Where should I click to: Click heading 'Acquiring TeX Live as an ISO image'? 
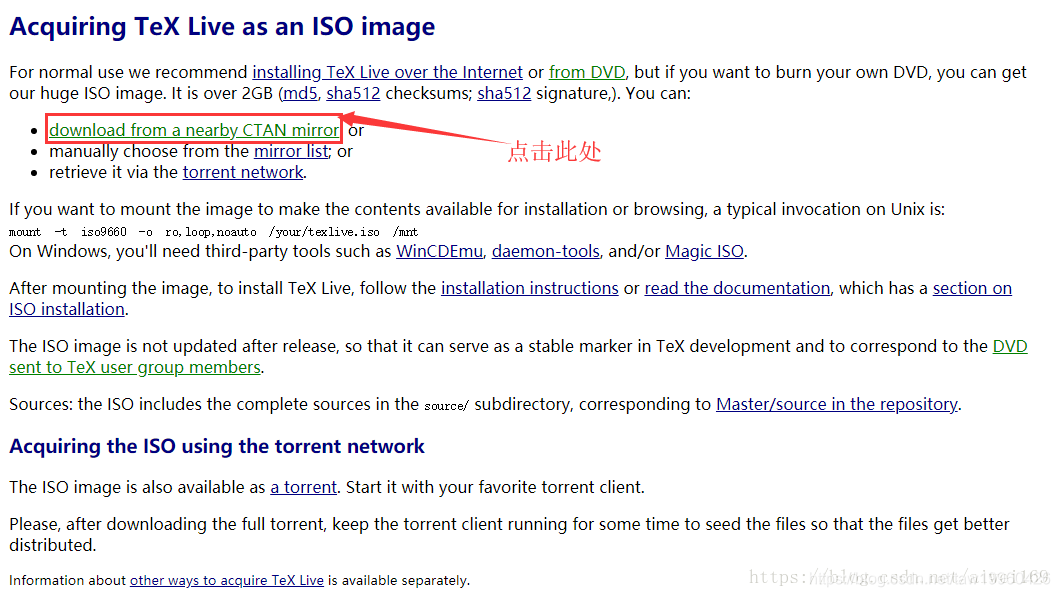click(x=222, y=27)
